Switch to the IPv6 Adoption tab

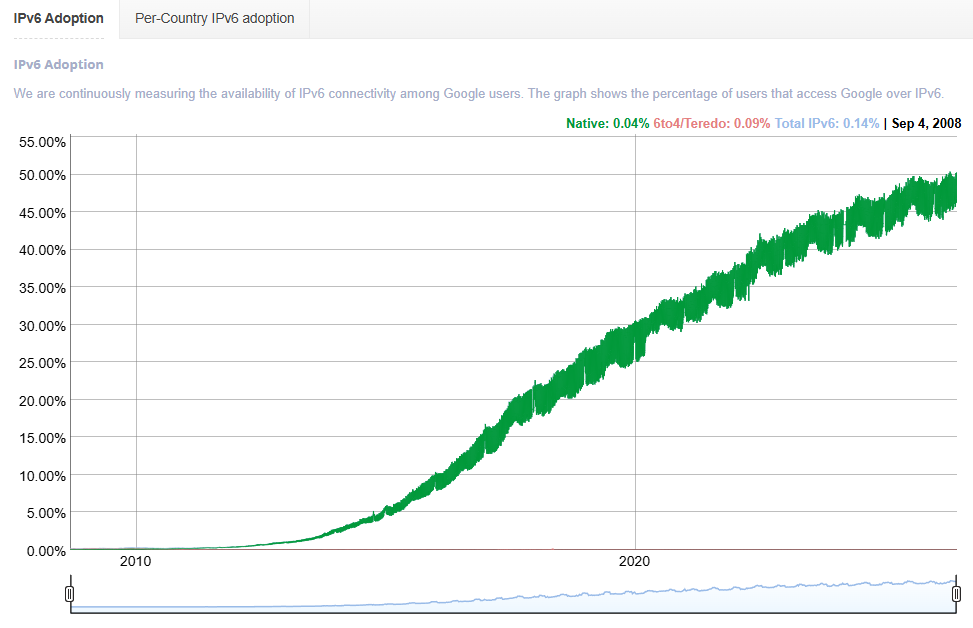click(x=59, y=19)
